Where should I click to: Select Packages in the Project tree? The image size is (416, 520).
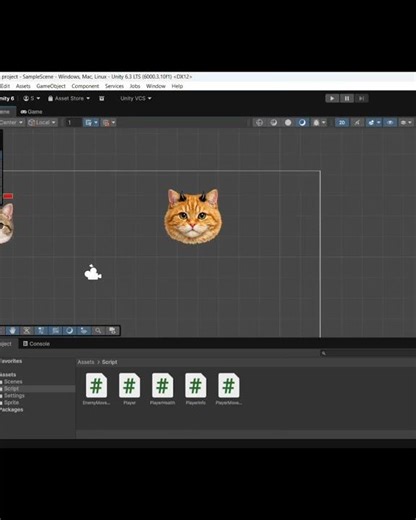pos(11,410)
